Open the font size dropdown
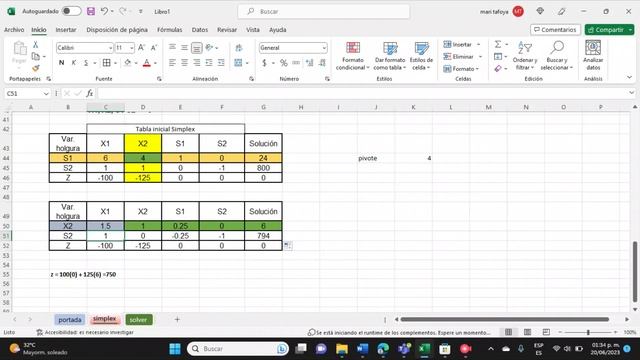Viewport: 640px width, 360px height. (131, 48)
